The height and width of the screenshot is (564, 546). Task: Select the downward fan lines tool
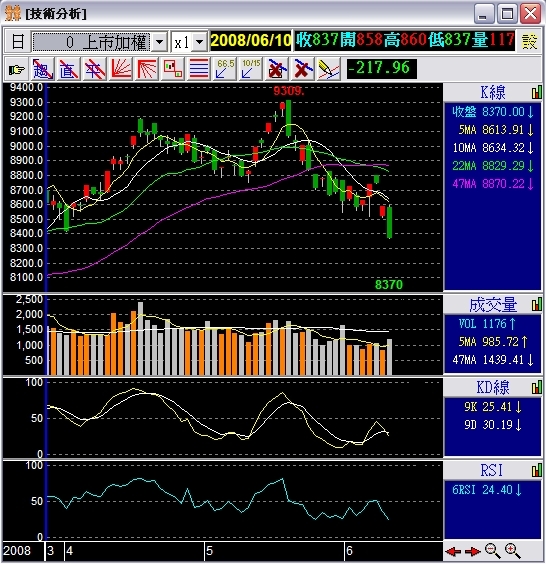click(147, 69)
